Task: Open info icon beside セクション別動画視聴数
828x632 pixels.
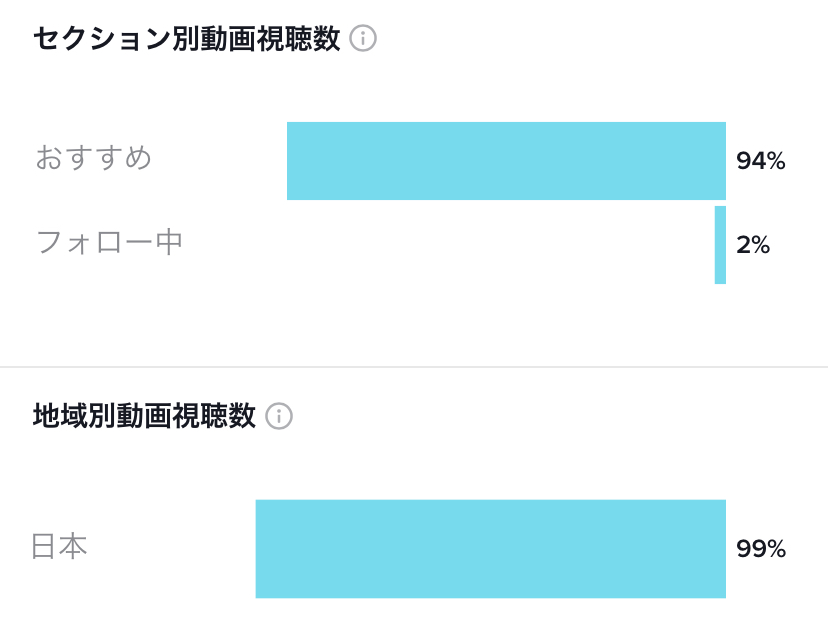Action: tap(363, 39)
